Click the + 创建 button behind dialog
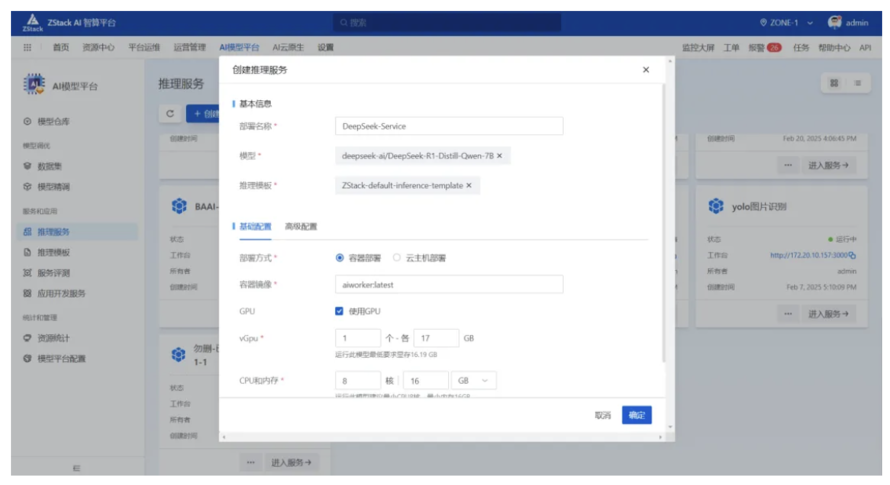The height and width of the screenshot is (485, 890). pyautogui.click(x=203, y=114)
